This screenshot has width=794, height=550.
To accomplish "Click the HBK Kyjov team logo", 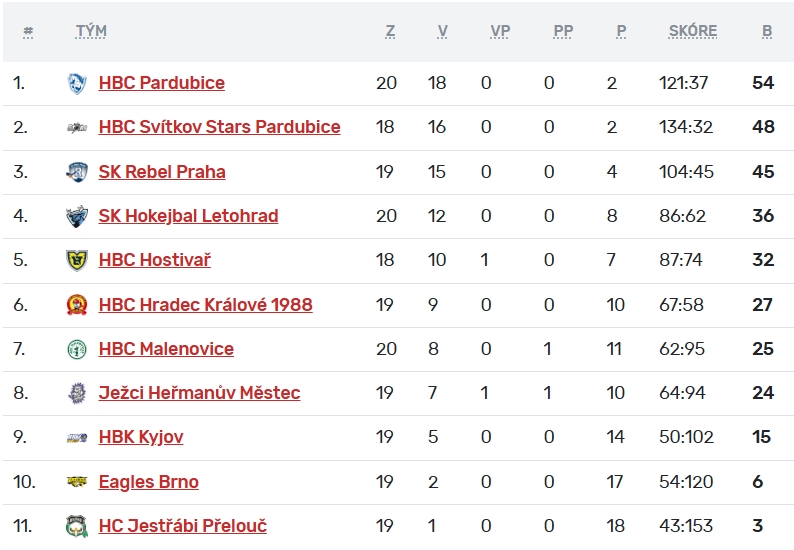I will (77, 437).
